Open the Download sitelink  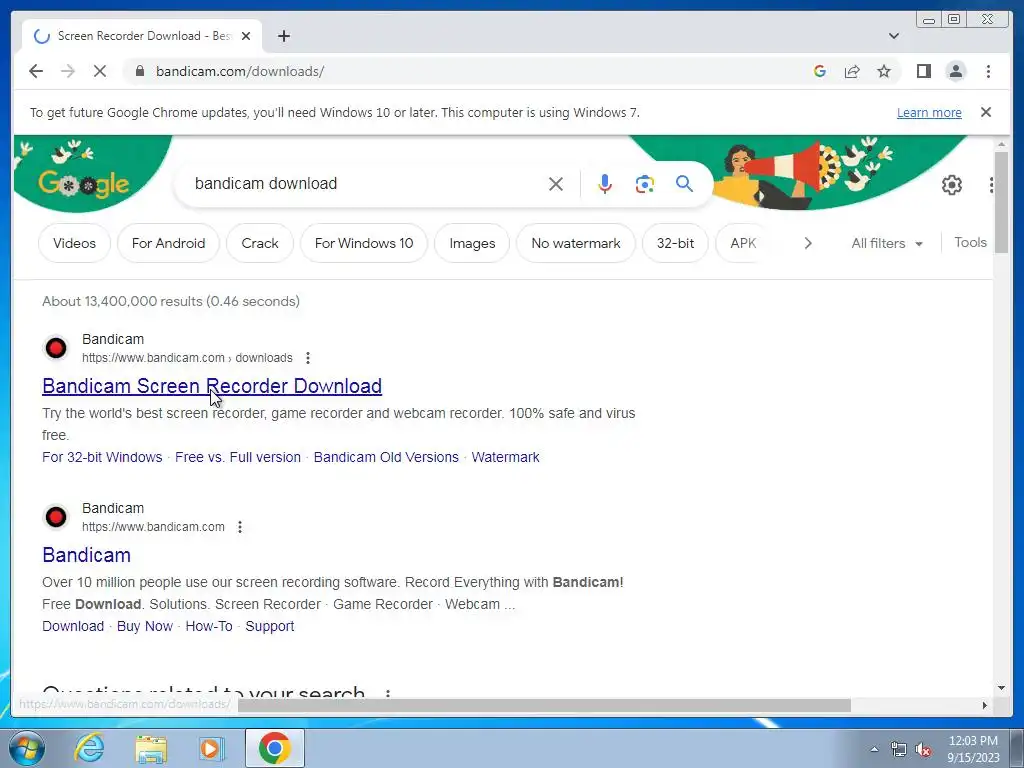tap(73, 626)
